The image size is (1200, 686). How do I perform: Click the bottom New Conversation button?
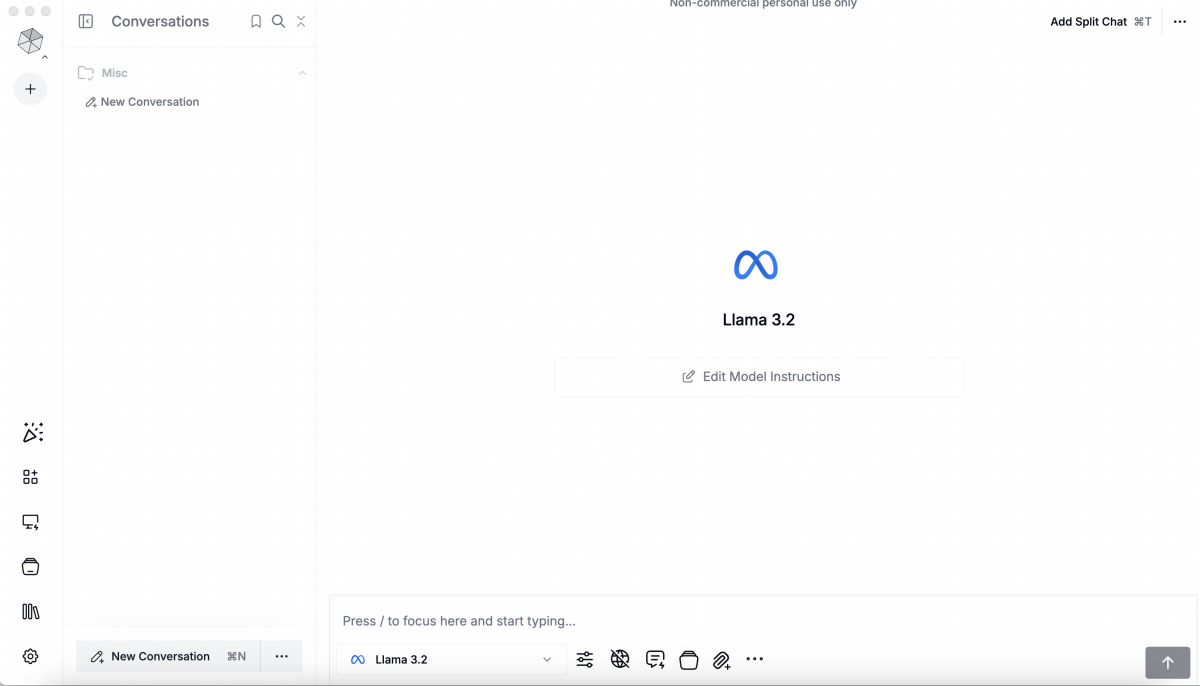coord(168,656)
